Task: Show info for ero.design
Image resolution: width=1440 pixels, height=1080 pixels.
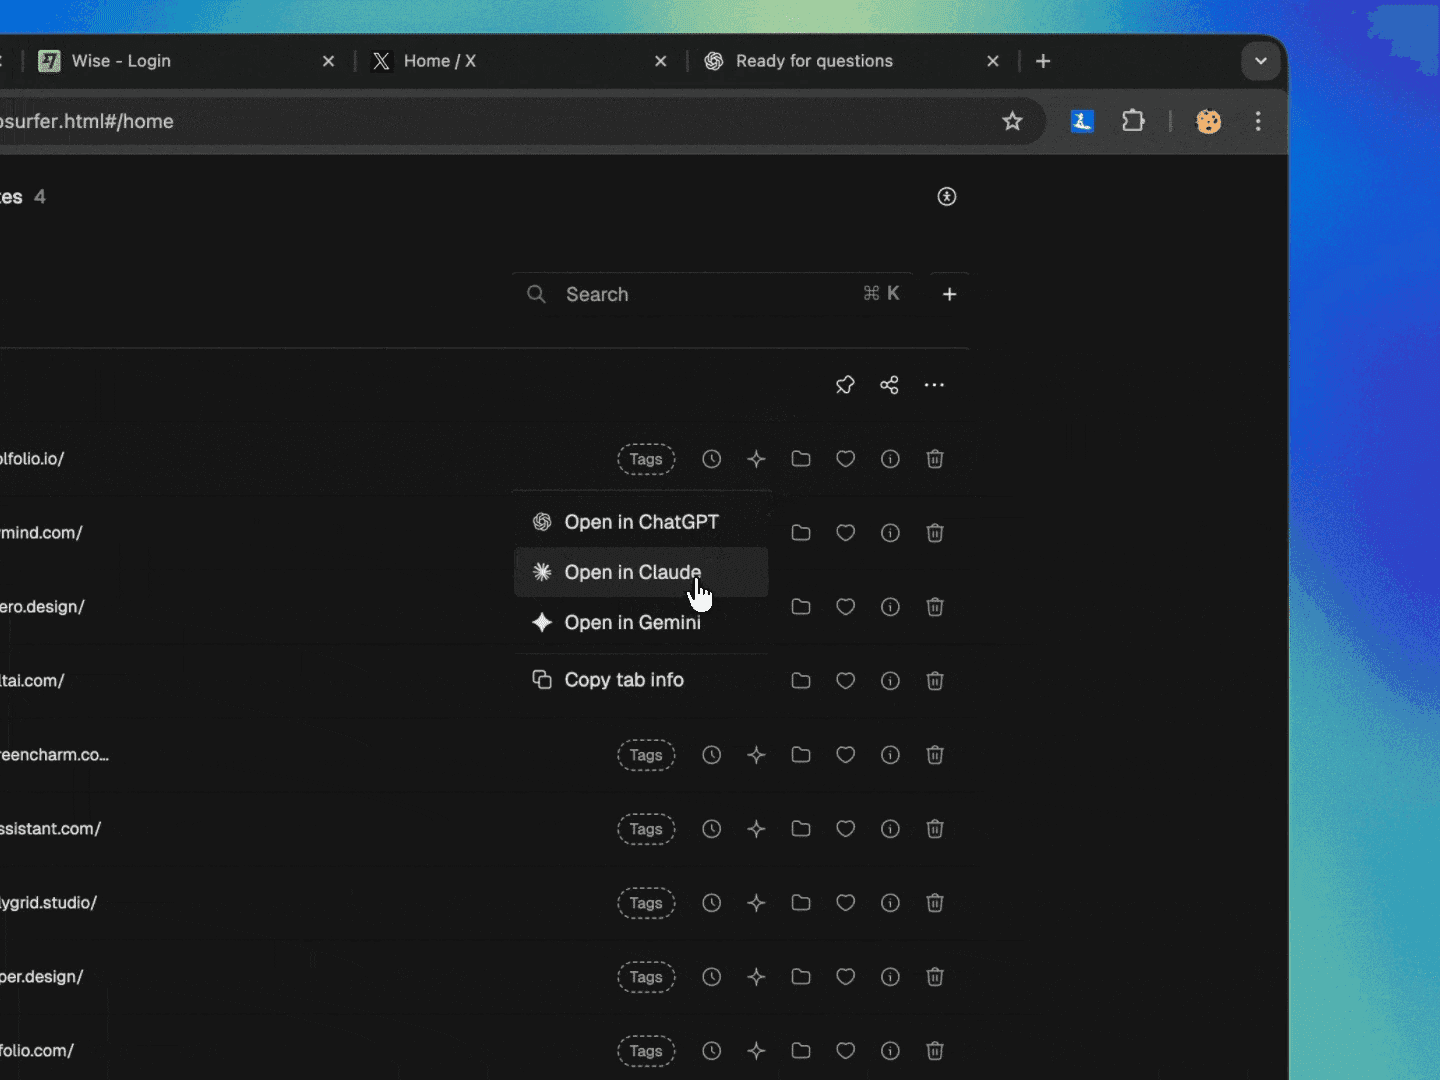Action: (890, 607)
